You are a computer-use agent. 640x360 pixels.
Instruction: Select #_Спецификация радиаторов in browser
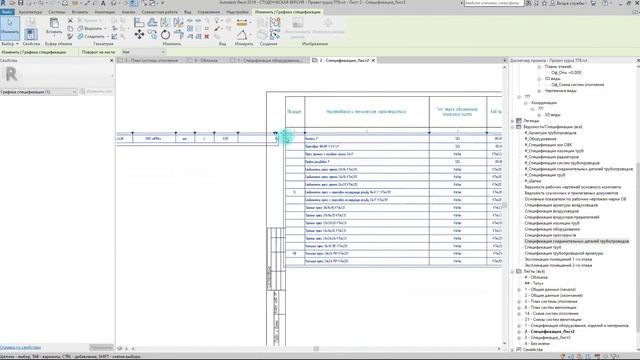pyautogui.click(x=551, y=157)
